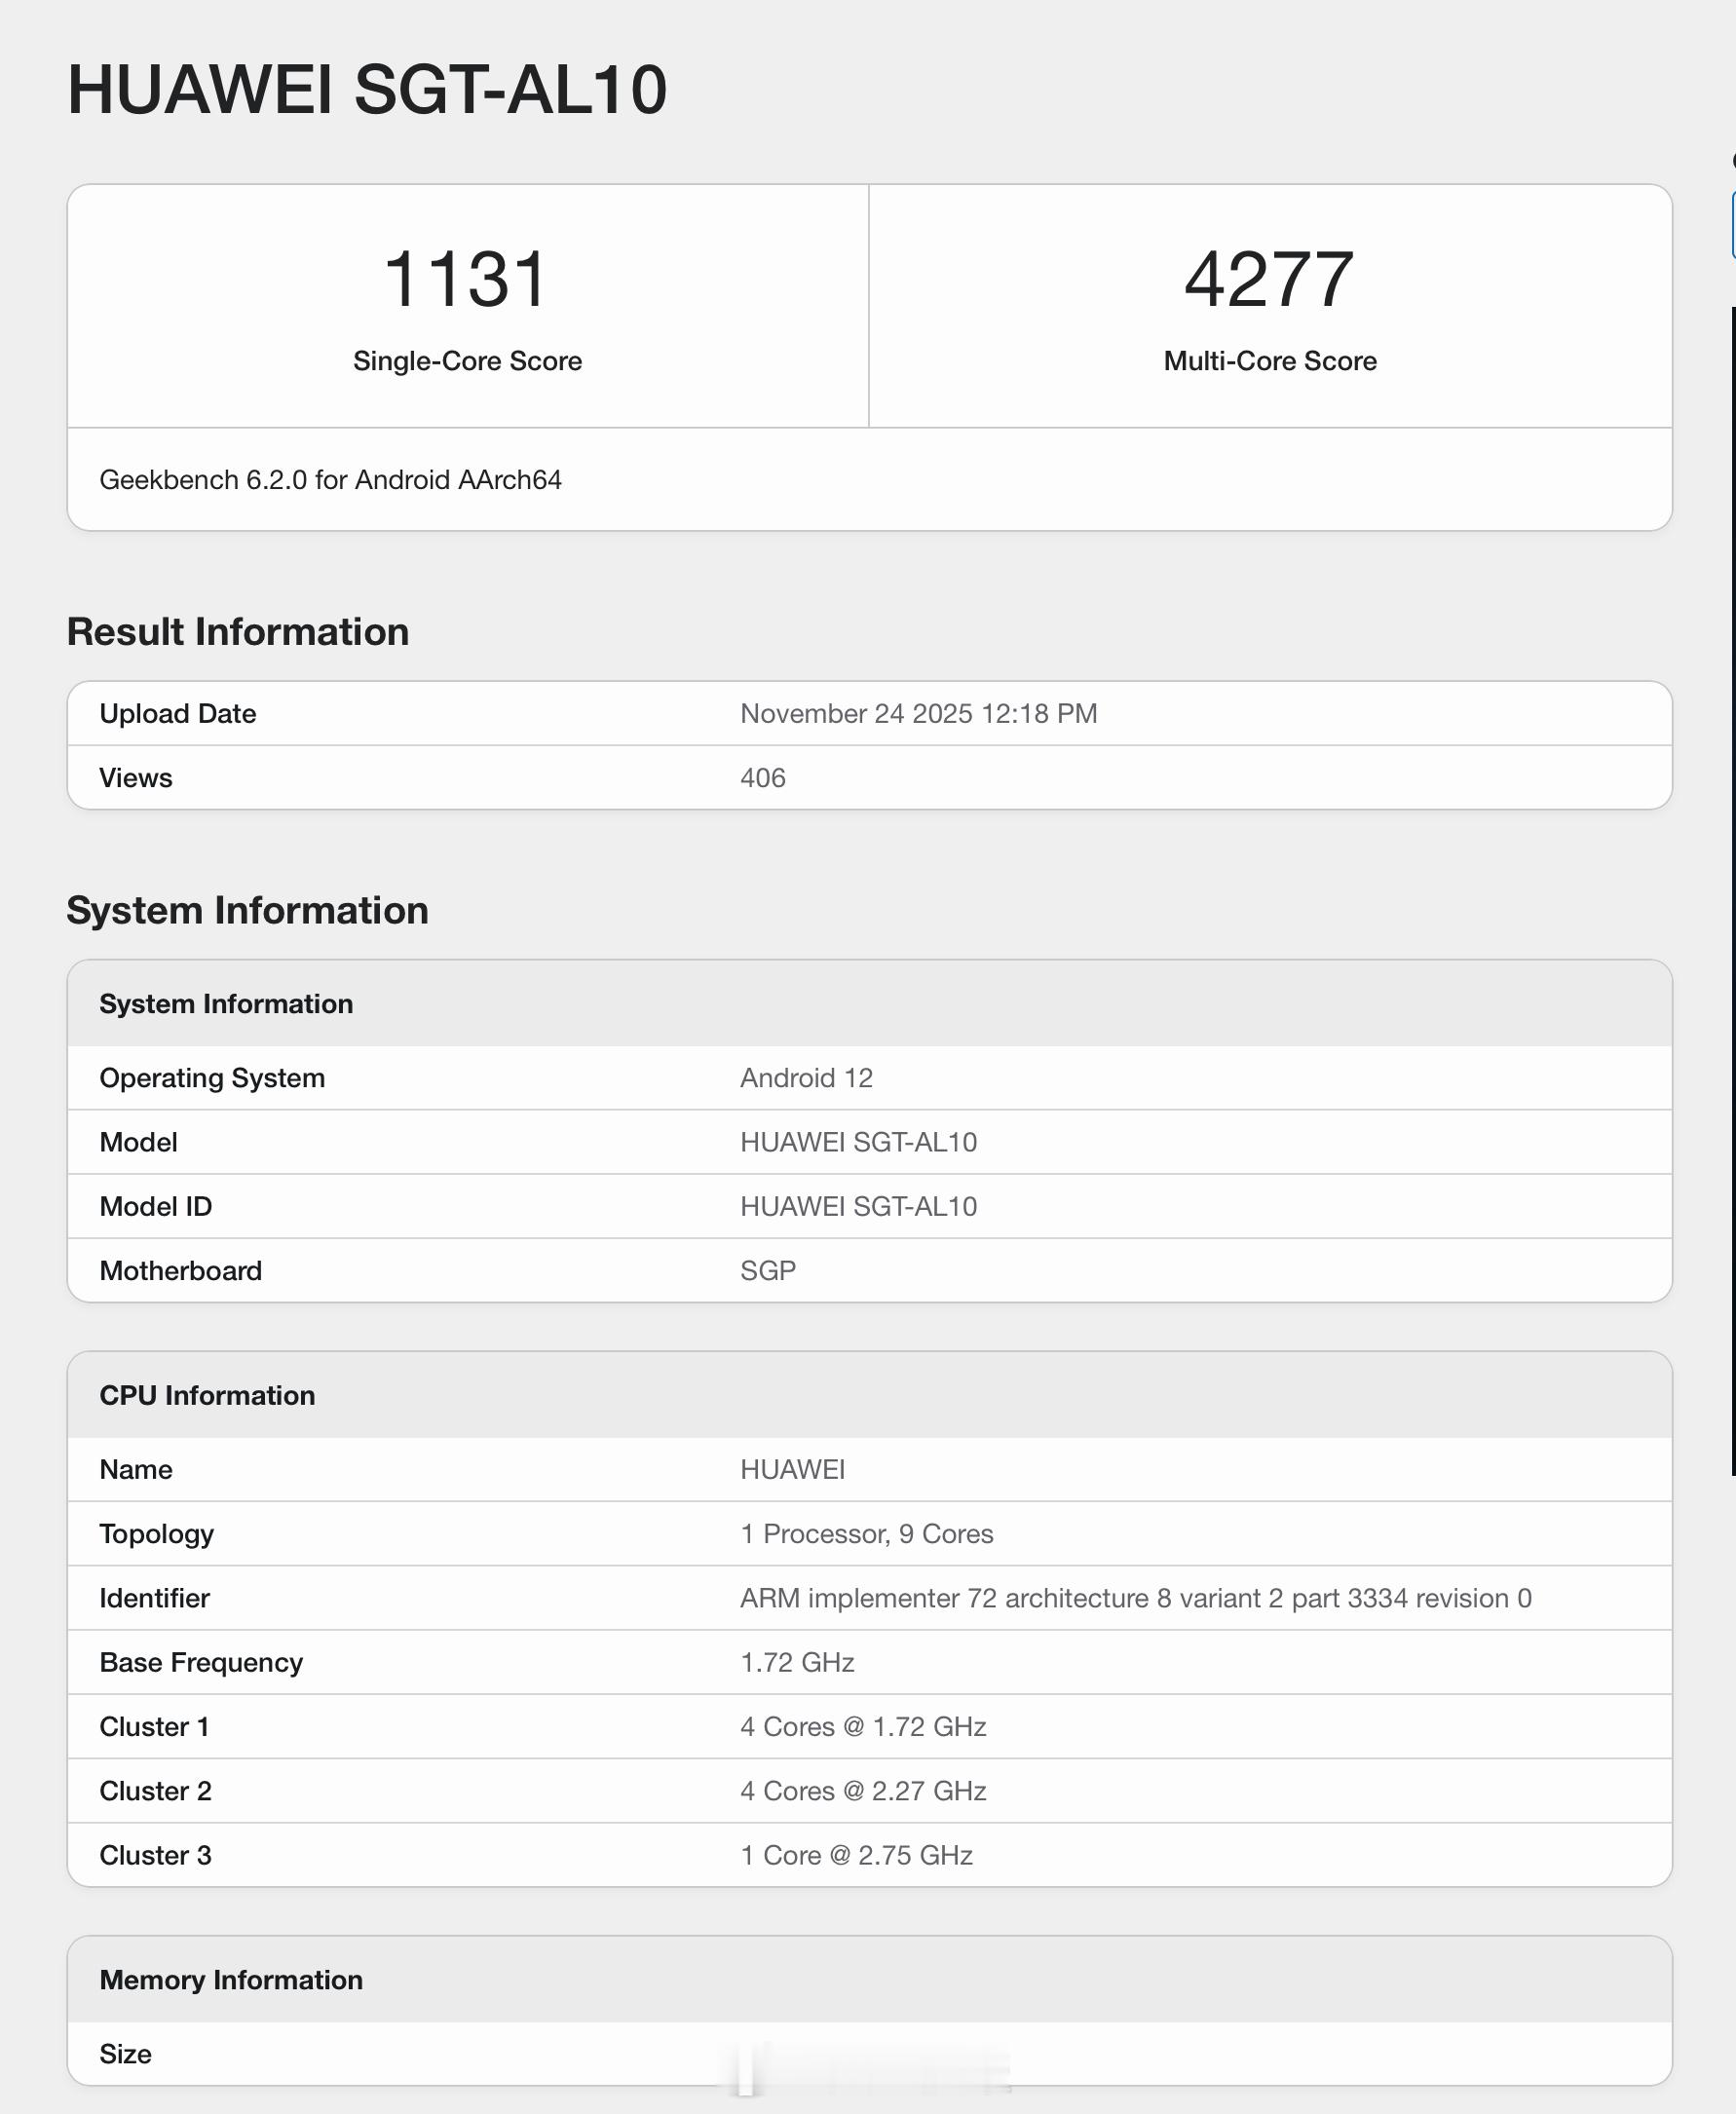Click the Cluster 2 row label
The image size is (1736, 2114).
pos(156,1791)
